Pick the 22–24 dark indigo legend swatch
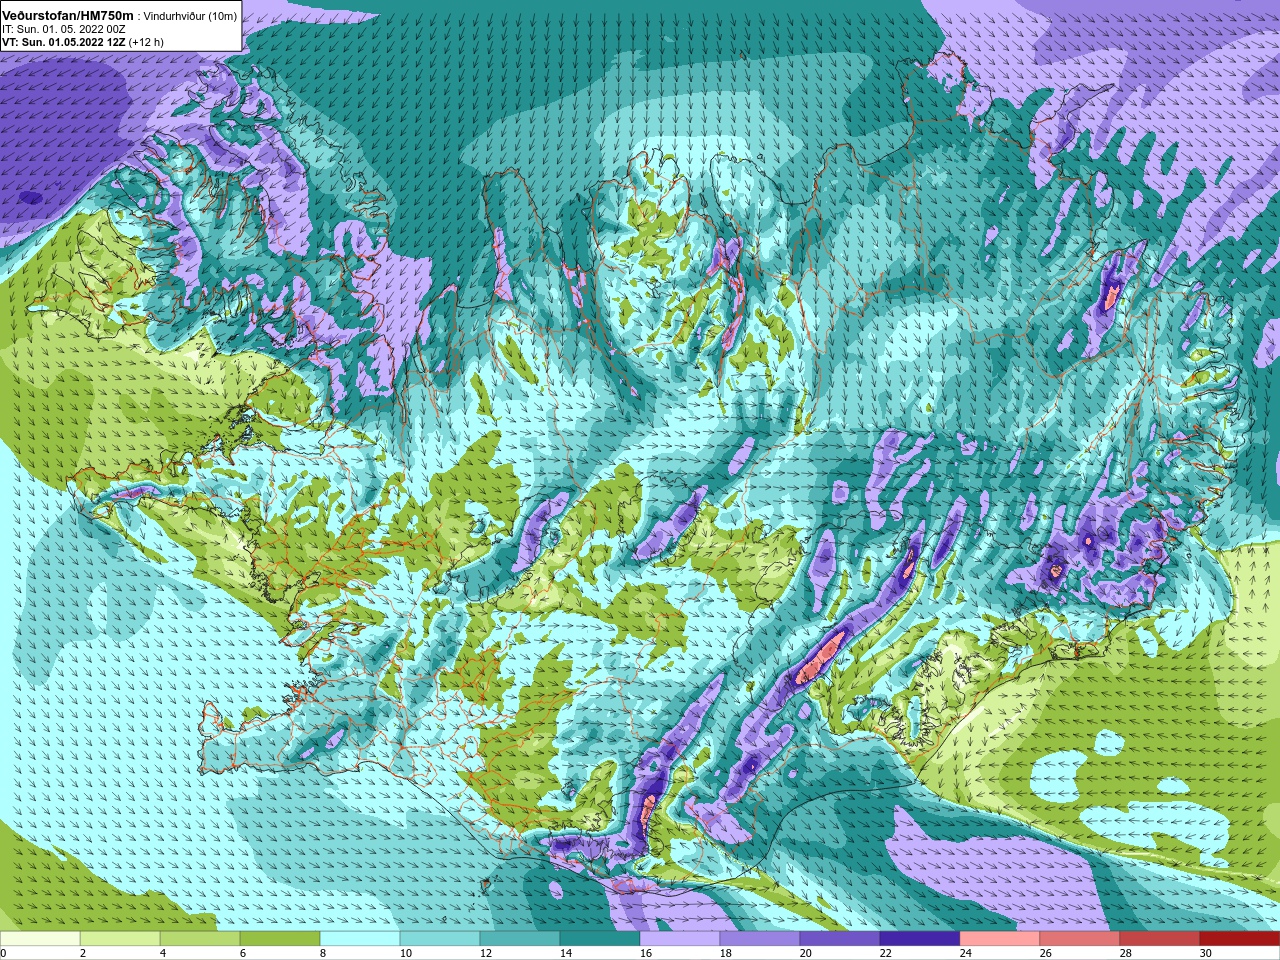The height and width of the screenshot is (960, 1280). [920, 939]
